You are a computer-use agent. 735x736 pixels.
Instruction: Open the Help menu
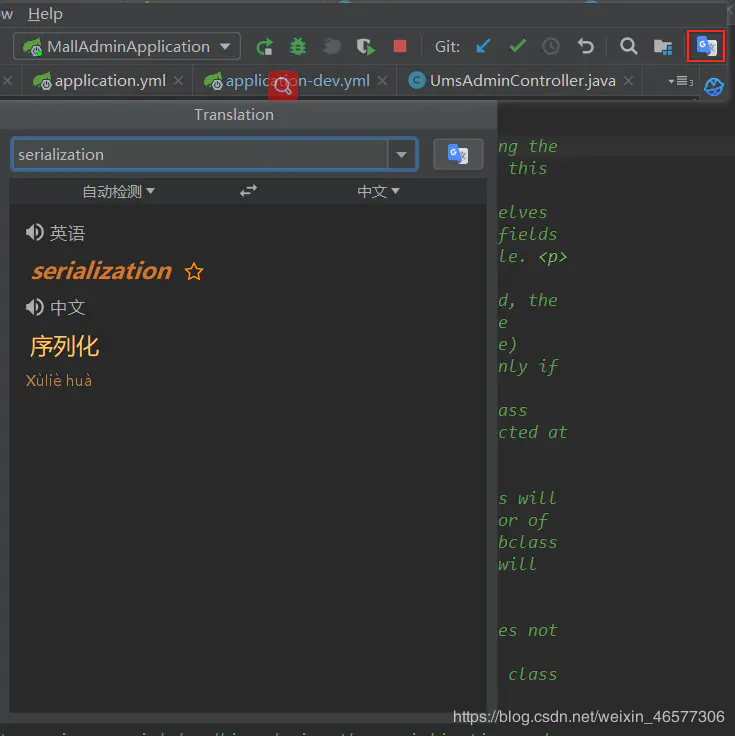pos(45,14)
